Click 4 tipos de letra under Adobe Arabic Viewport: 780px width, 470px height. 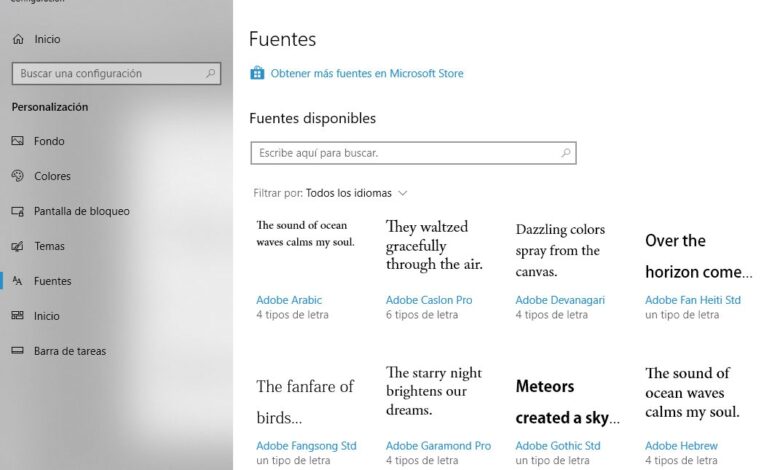point(292,315)
